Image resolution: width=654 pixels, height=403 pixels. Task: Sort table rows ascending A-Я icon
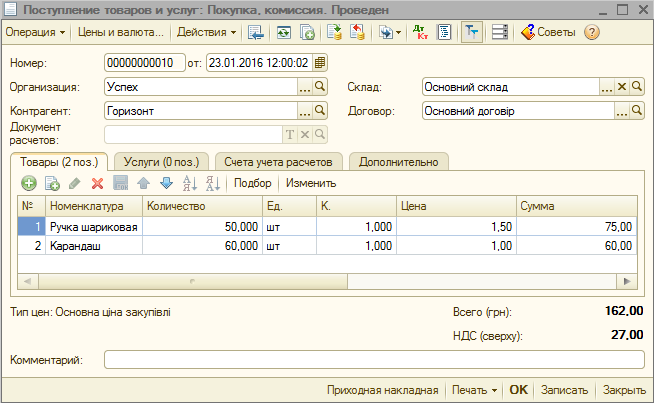[x=189, y=183]
